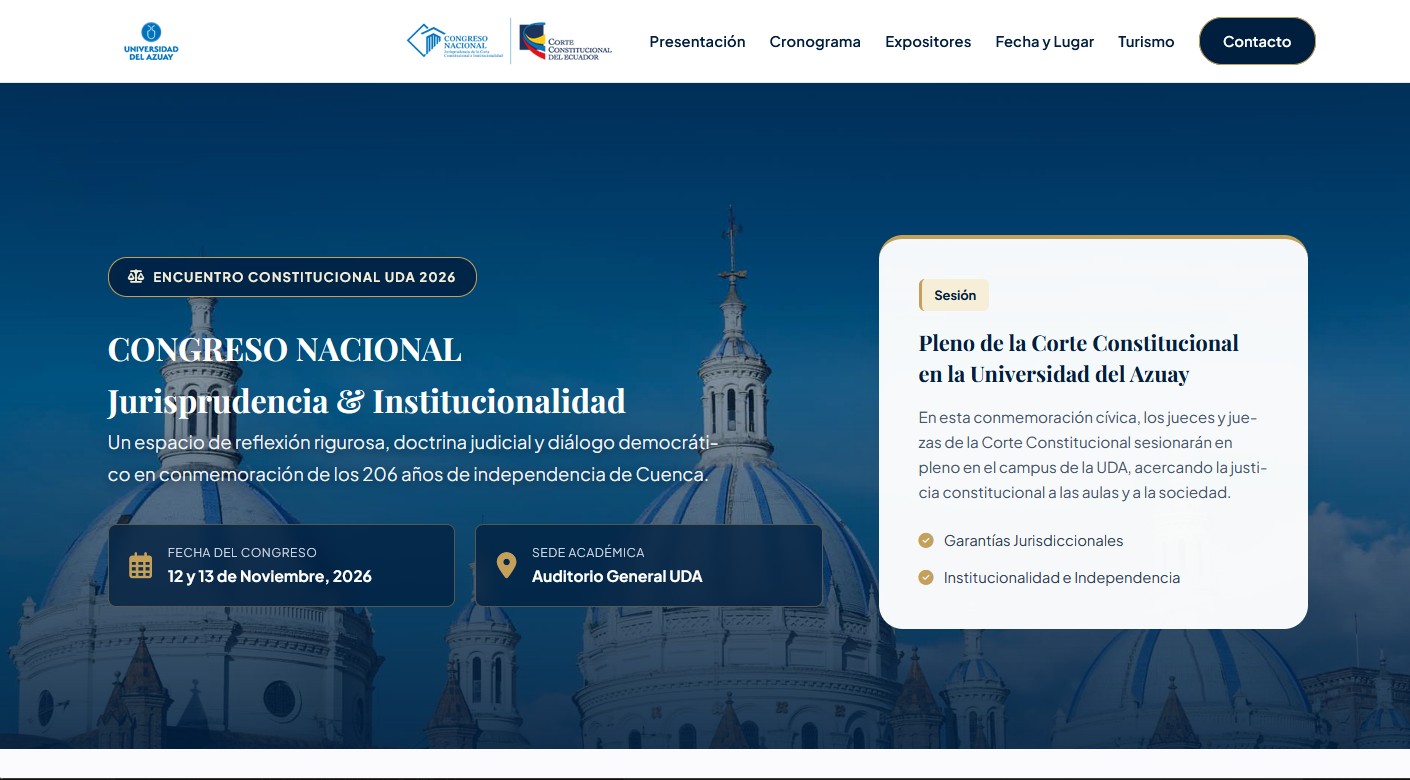Click the paragraph starting En esta conmemoración cívica
The width and height of the screenshot is (1410, 780).
[1093, 455]
